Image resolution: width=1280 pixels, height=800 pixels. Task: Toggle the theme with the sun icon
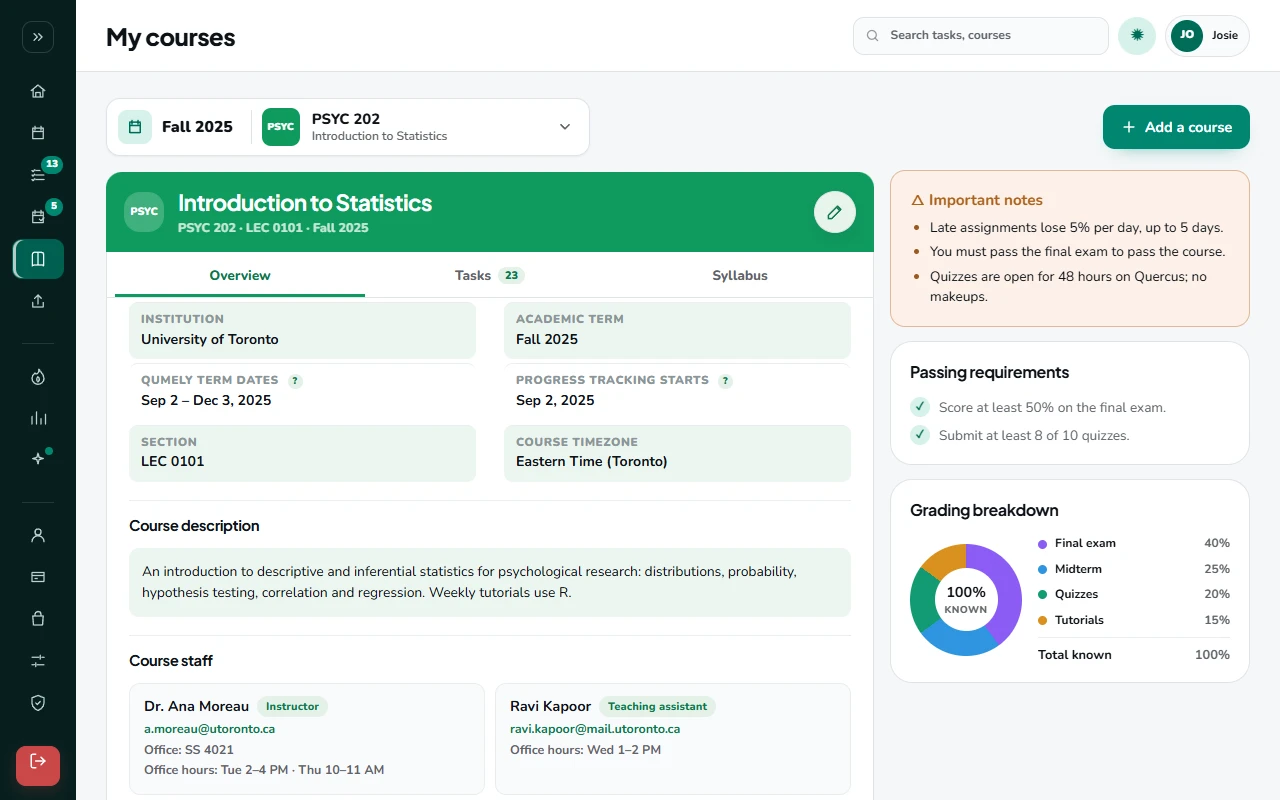coord(1137,36)
